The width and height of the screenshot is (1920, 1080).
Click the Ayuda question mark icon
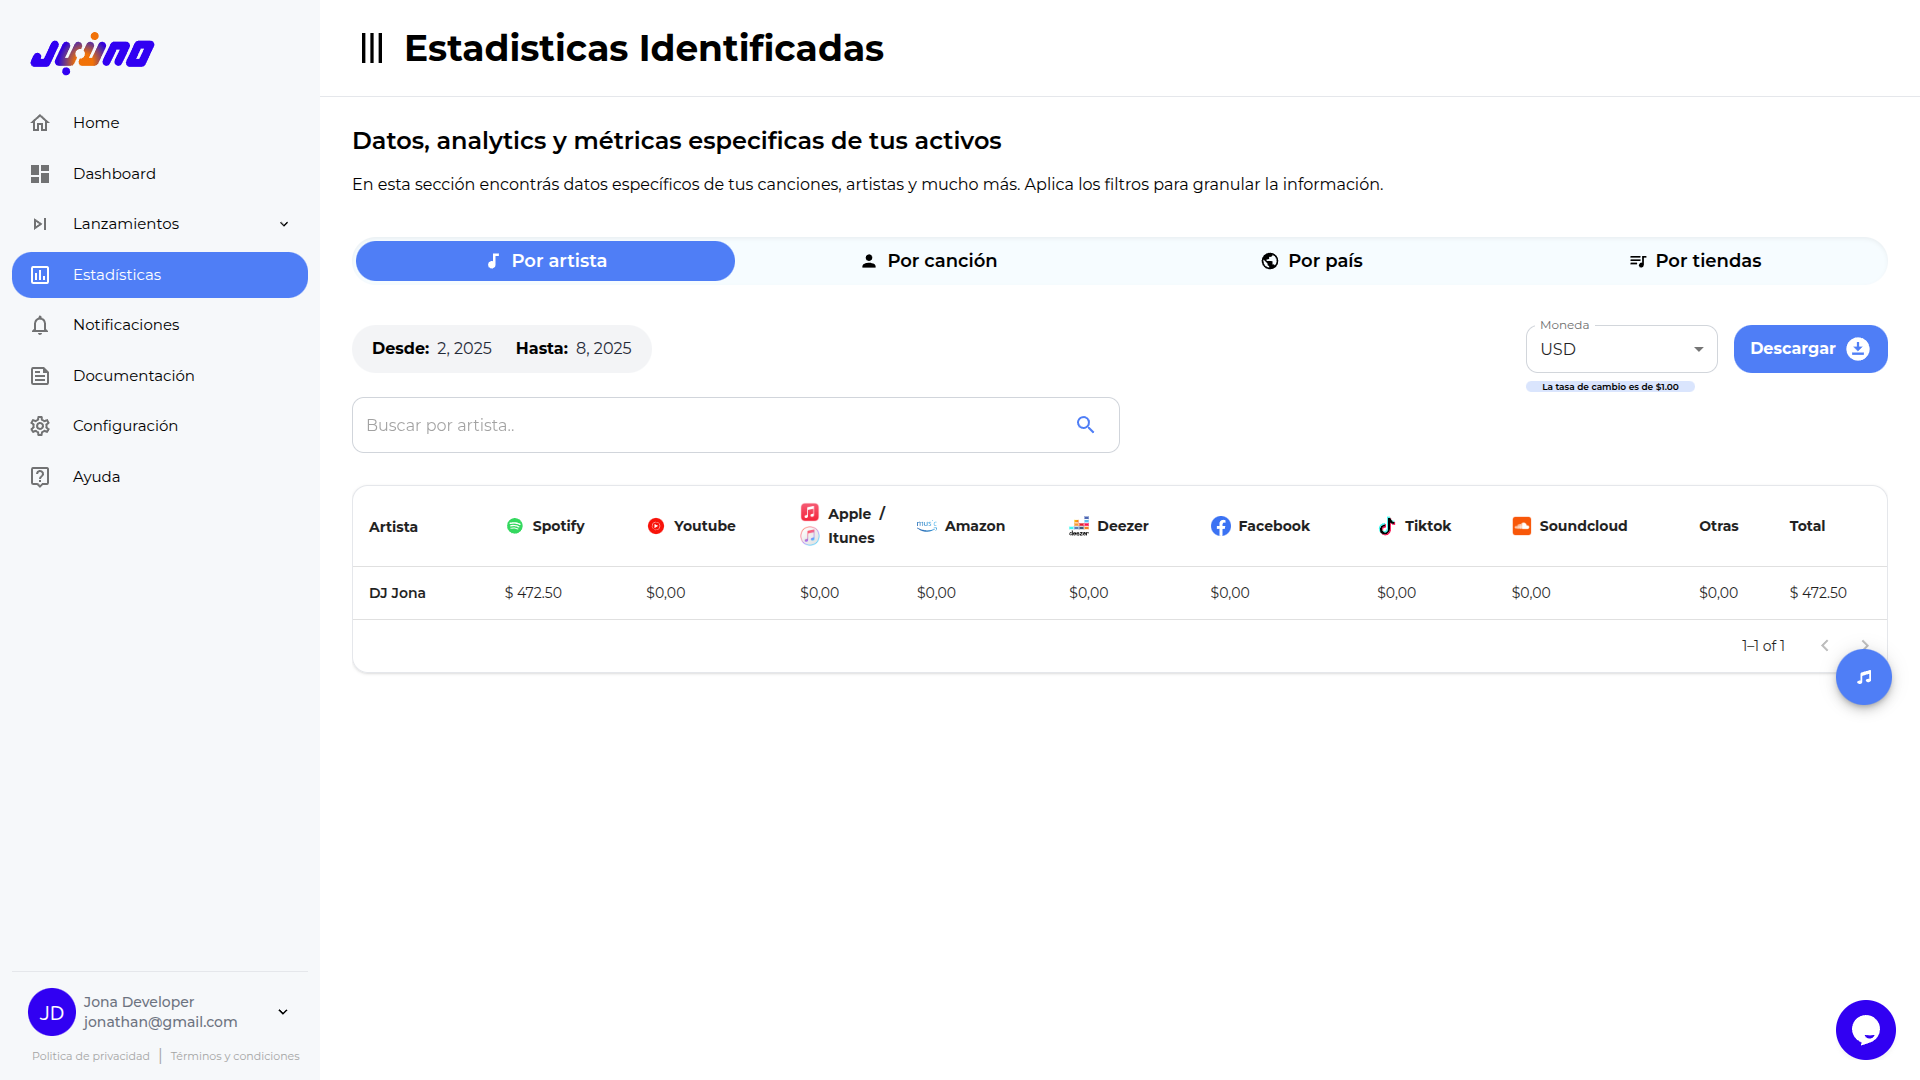[40, 477]
